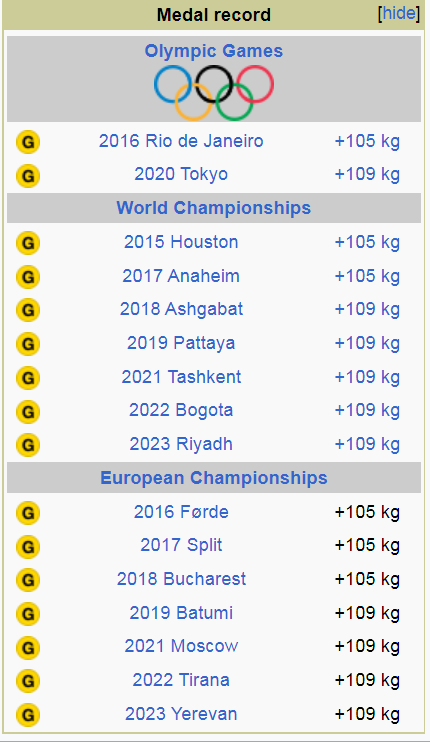Collapse medal record with hide toggle

tap(399, 14)
